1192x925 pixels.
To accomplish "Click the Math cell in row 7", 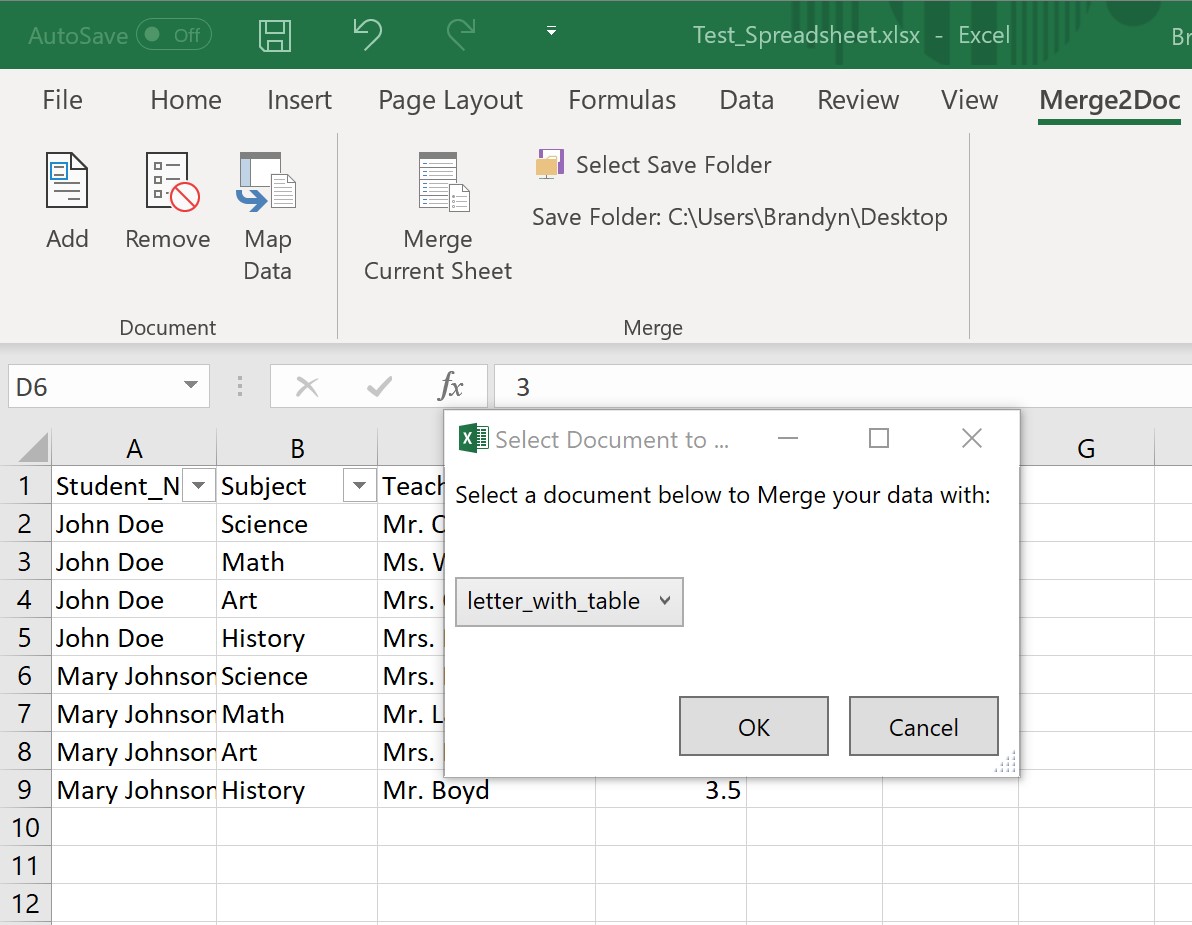I will pos(297,714).
